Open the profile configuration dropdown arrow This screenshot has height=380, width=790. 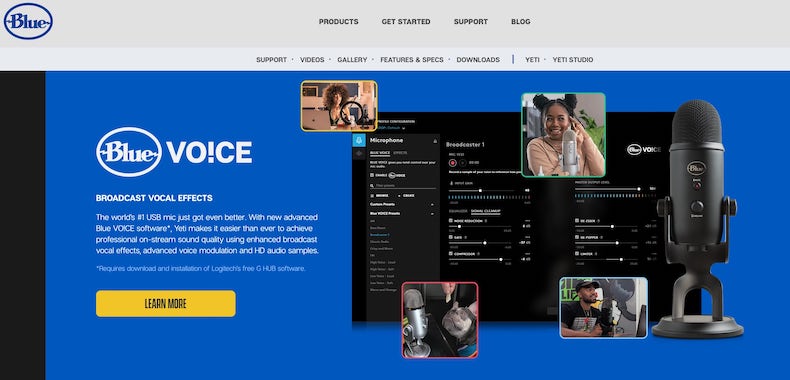pos(403,129)
